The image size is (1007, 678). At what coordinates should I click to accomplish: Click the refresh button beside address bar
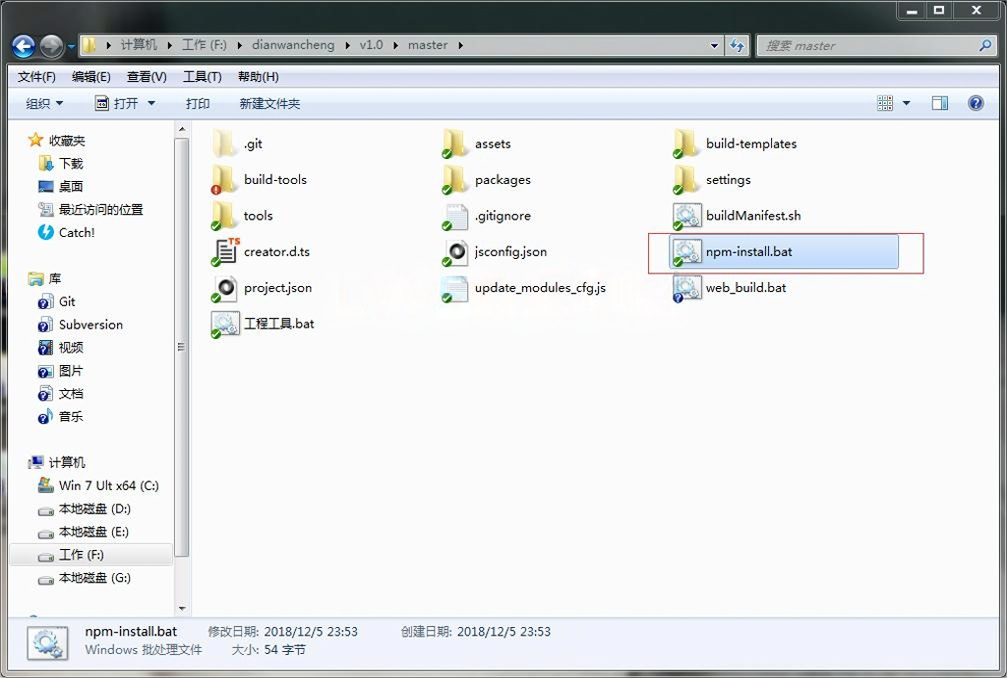pyautogui.click(x=737, y=46)
